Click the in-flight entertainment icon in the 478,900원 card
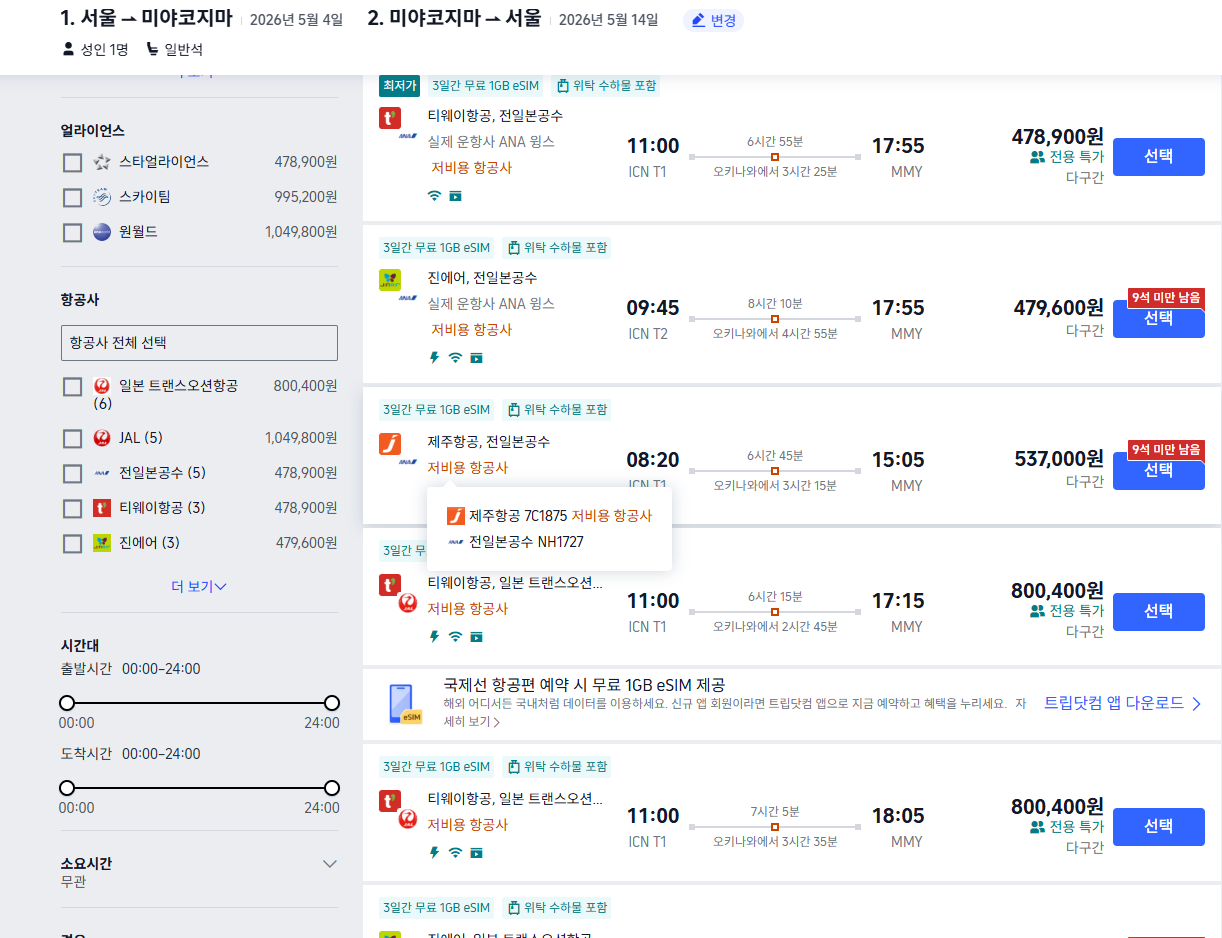The height and width of the screenshot is (938, 1222). pos(456,196)
